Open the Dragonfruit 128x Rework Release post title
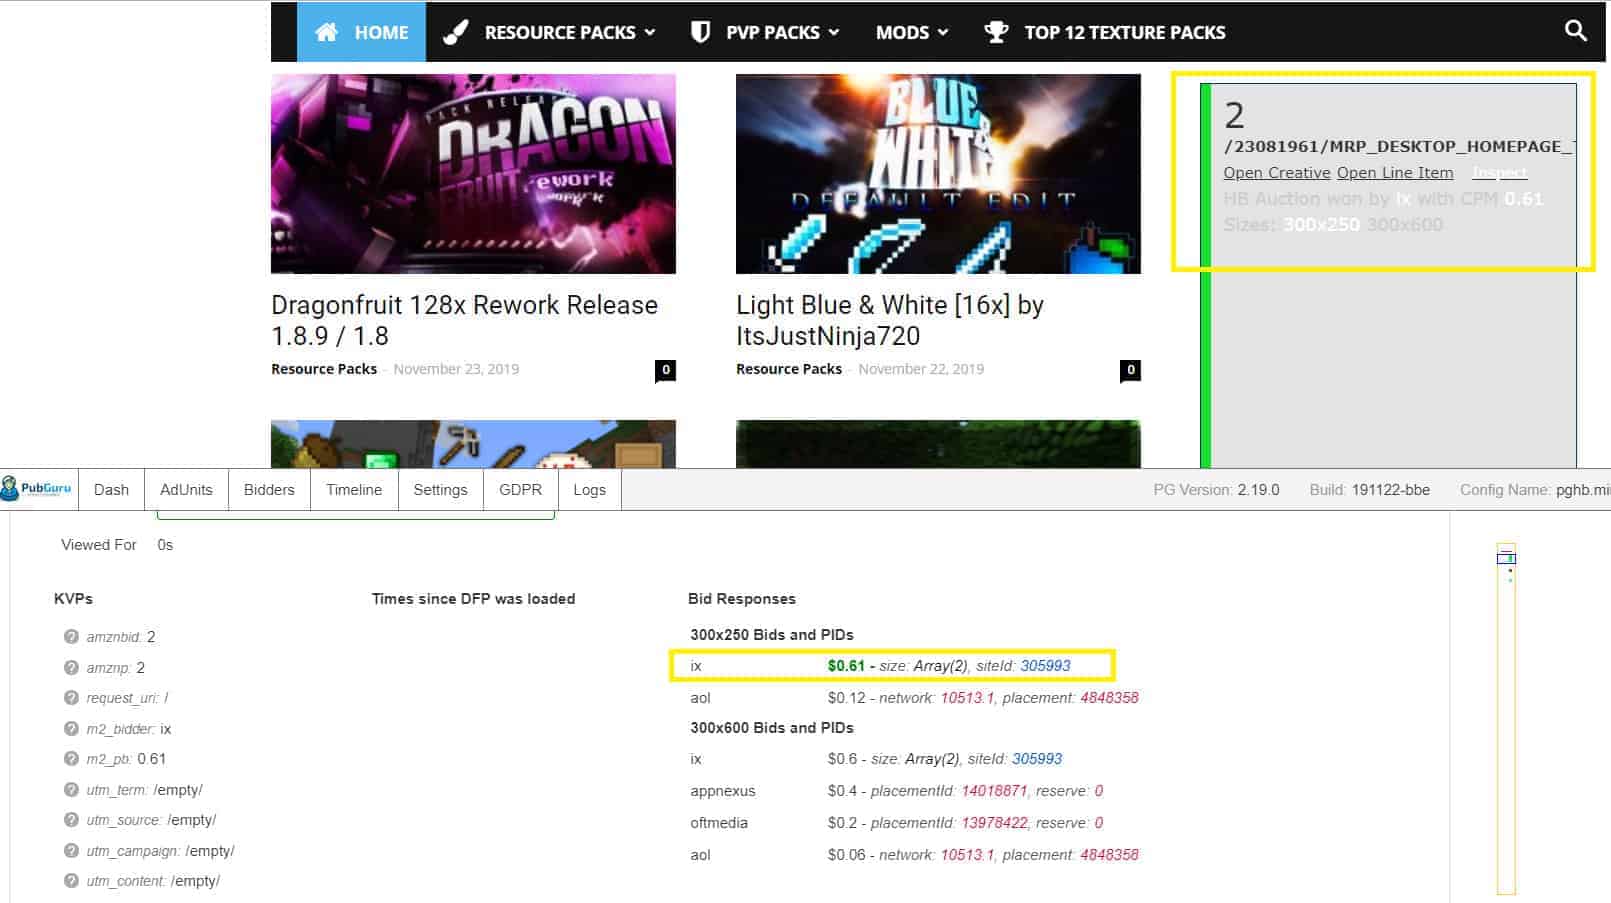Image resolution: width=1611 pixels, height=903 pixels. tap(464, 320)
